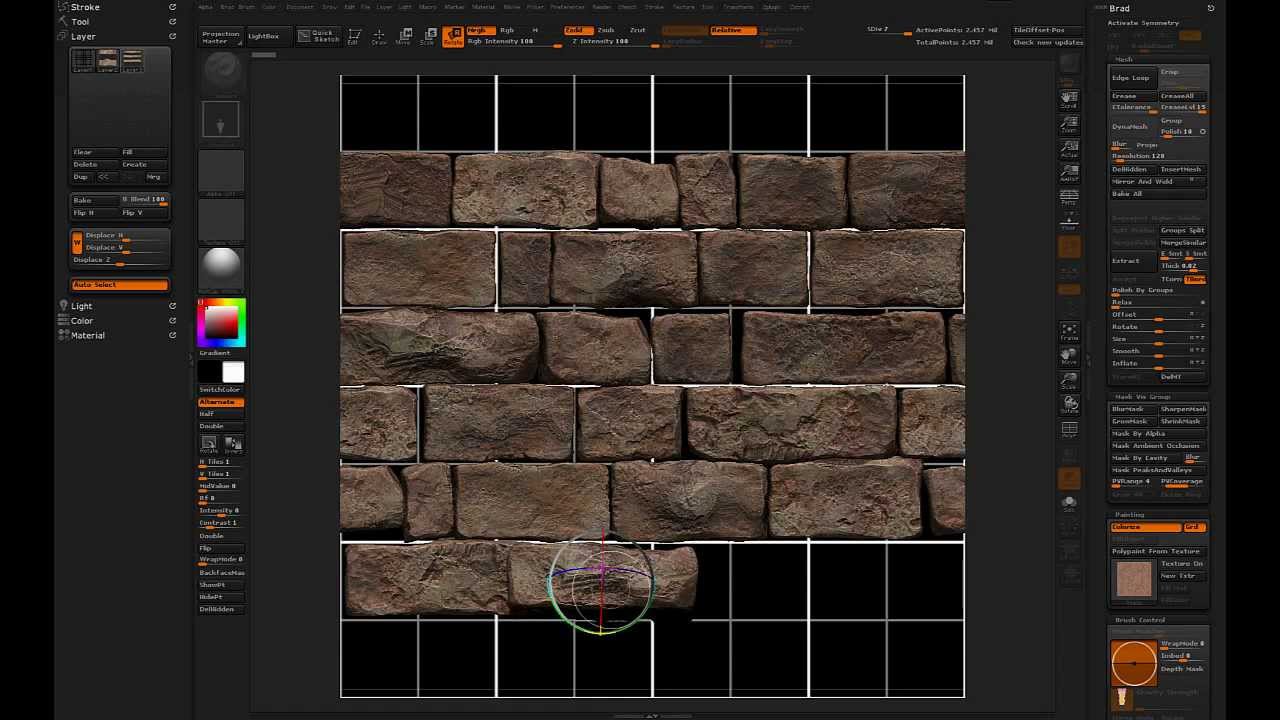Select the Move transform icon
Image resolution: width=1280 pixels, height=720 pixels.
pyautogui.click(x=403, y=37)
